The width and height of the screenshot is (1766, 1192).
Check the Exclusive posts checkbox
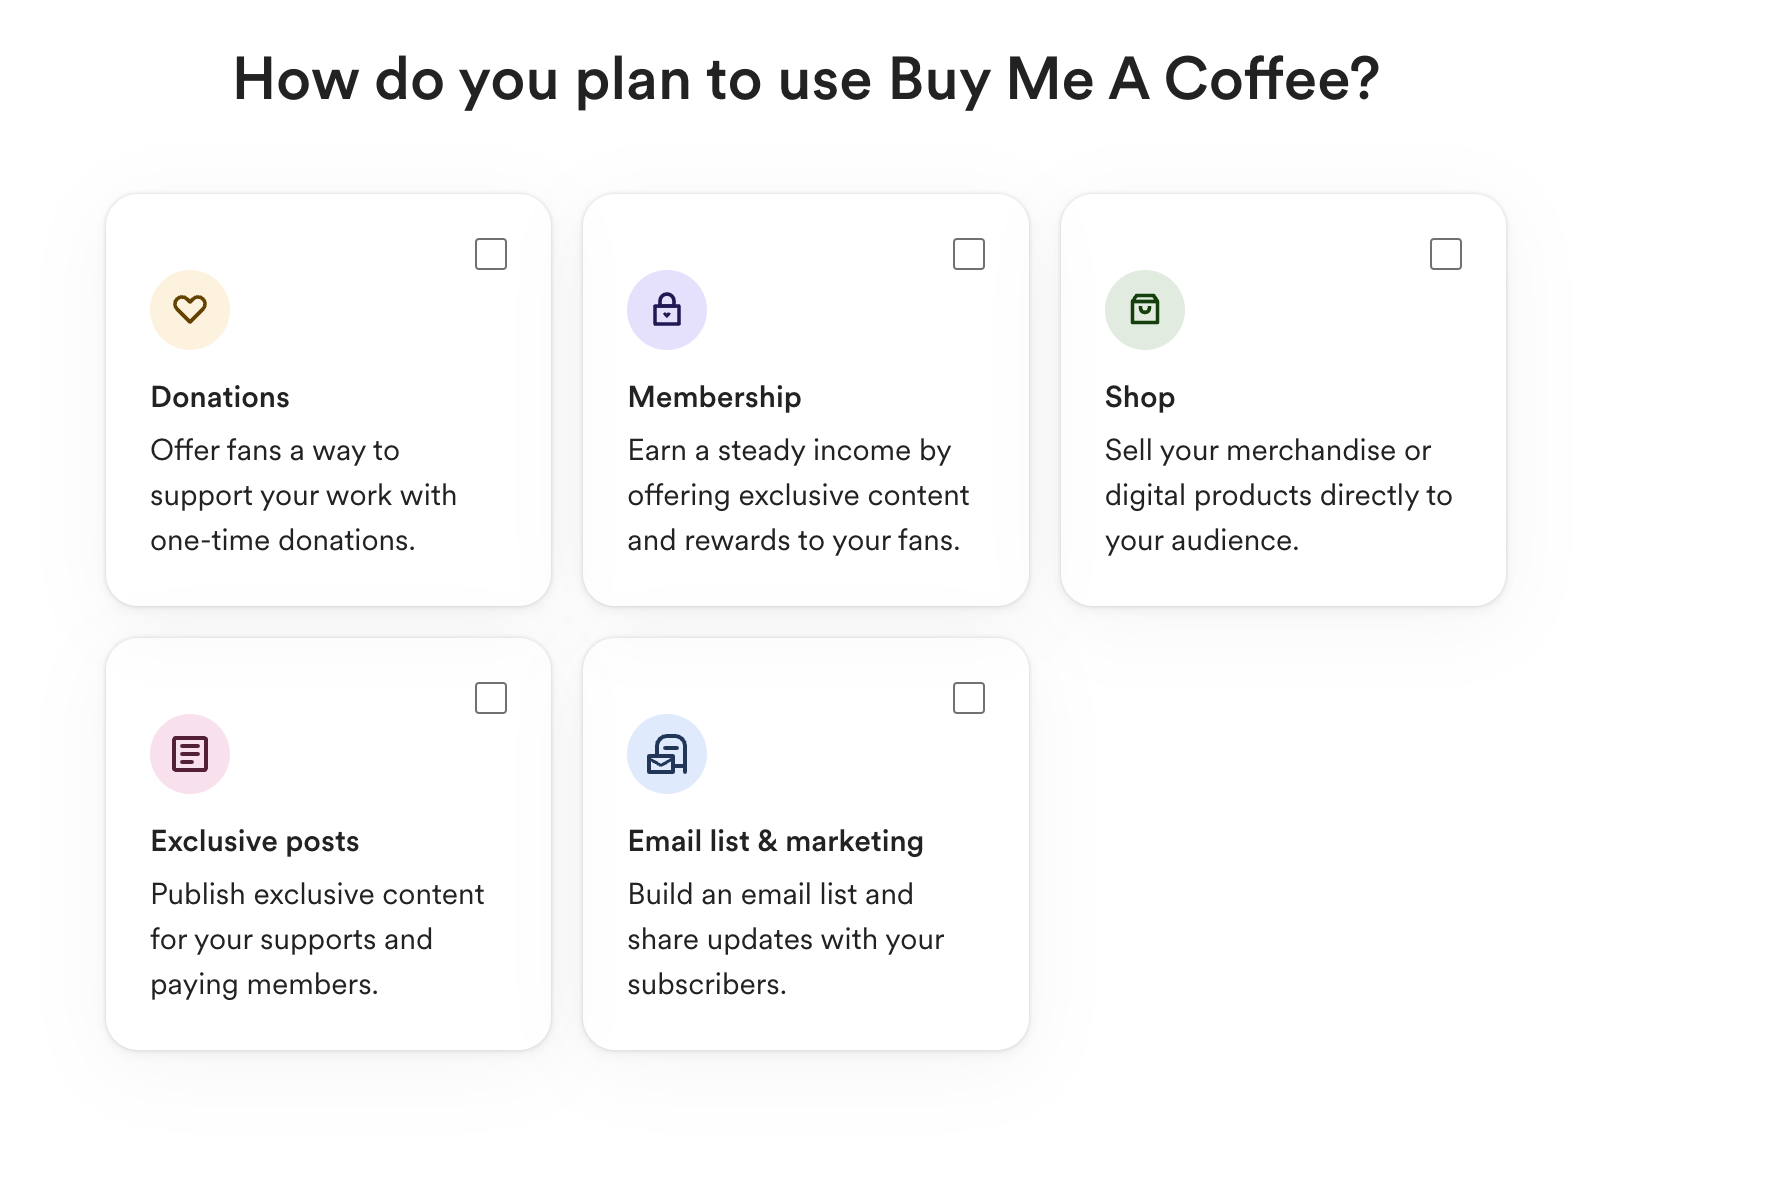[x=490, y=698]
